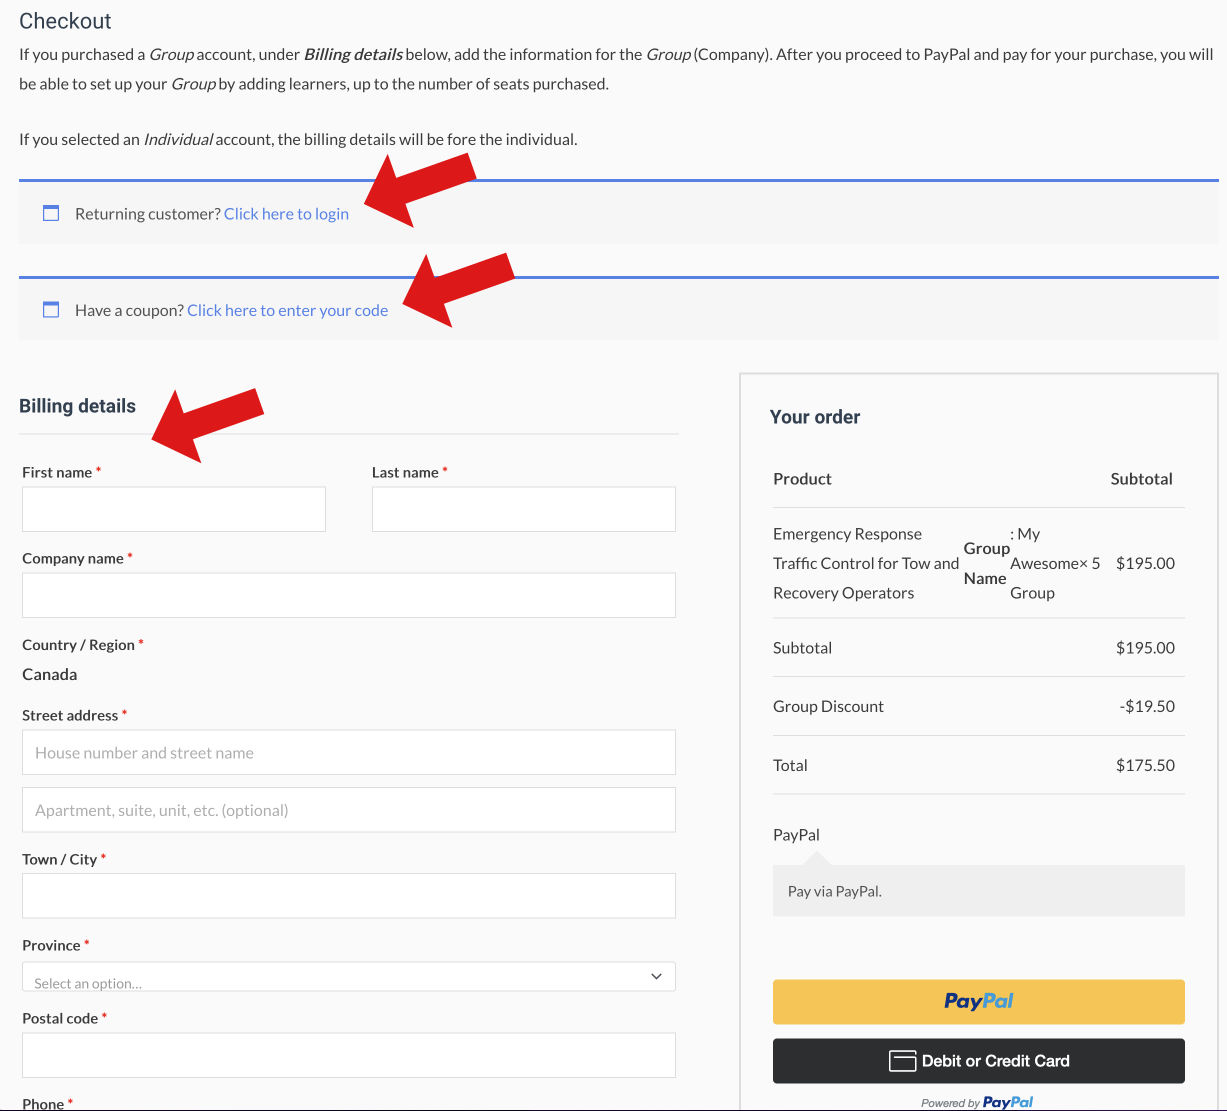Click the Pay via PayPal description box
Image resolution: width=1227 pixels, height=1111 pixels.
[x=978, y=890]
